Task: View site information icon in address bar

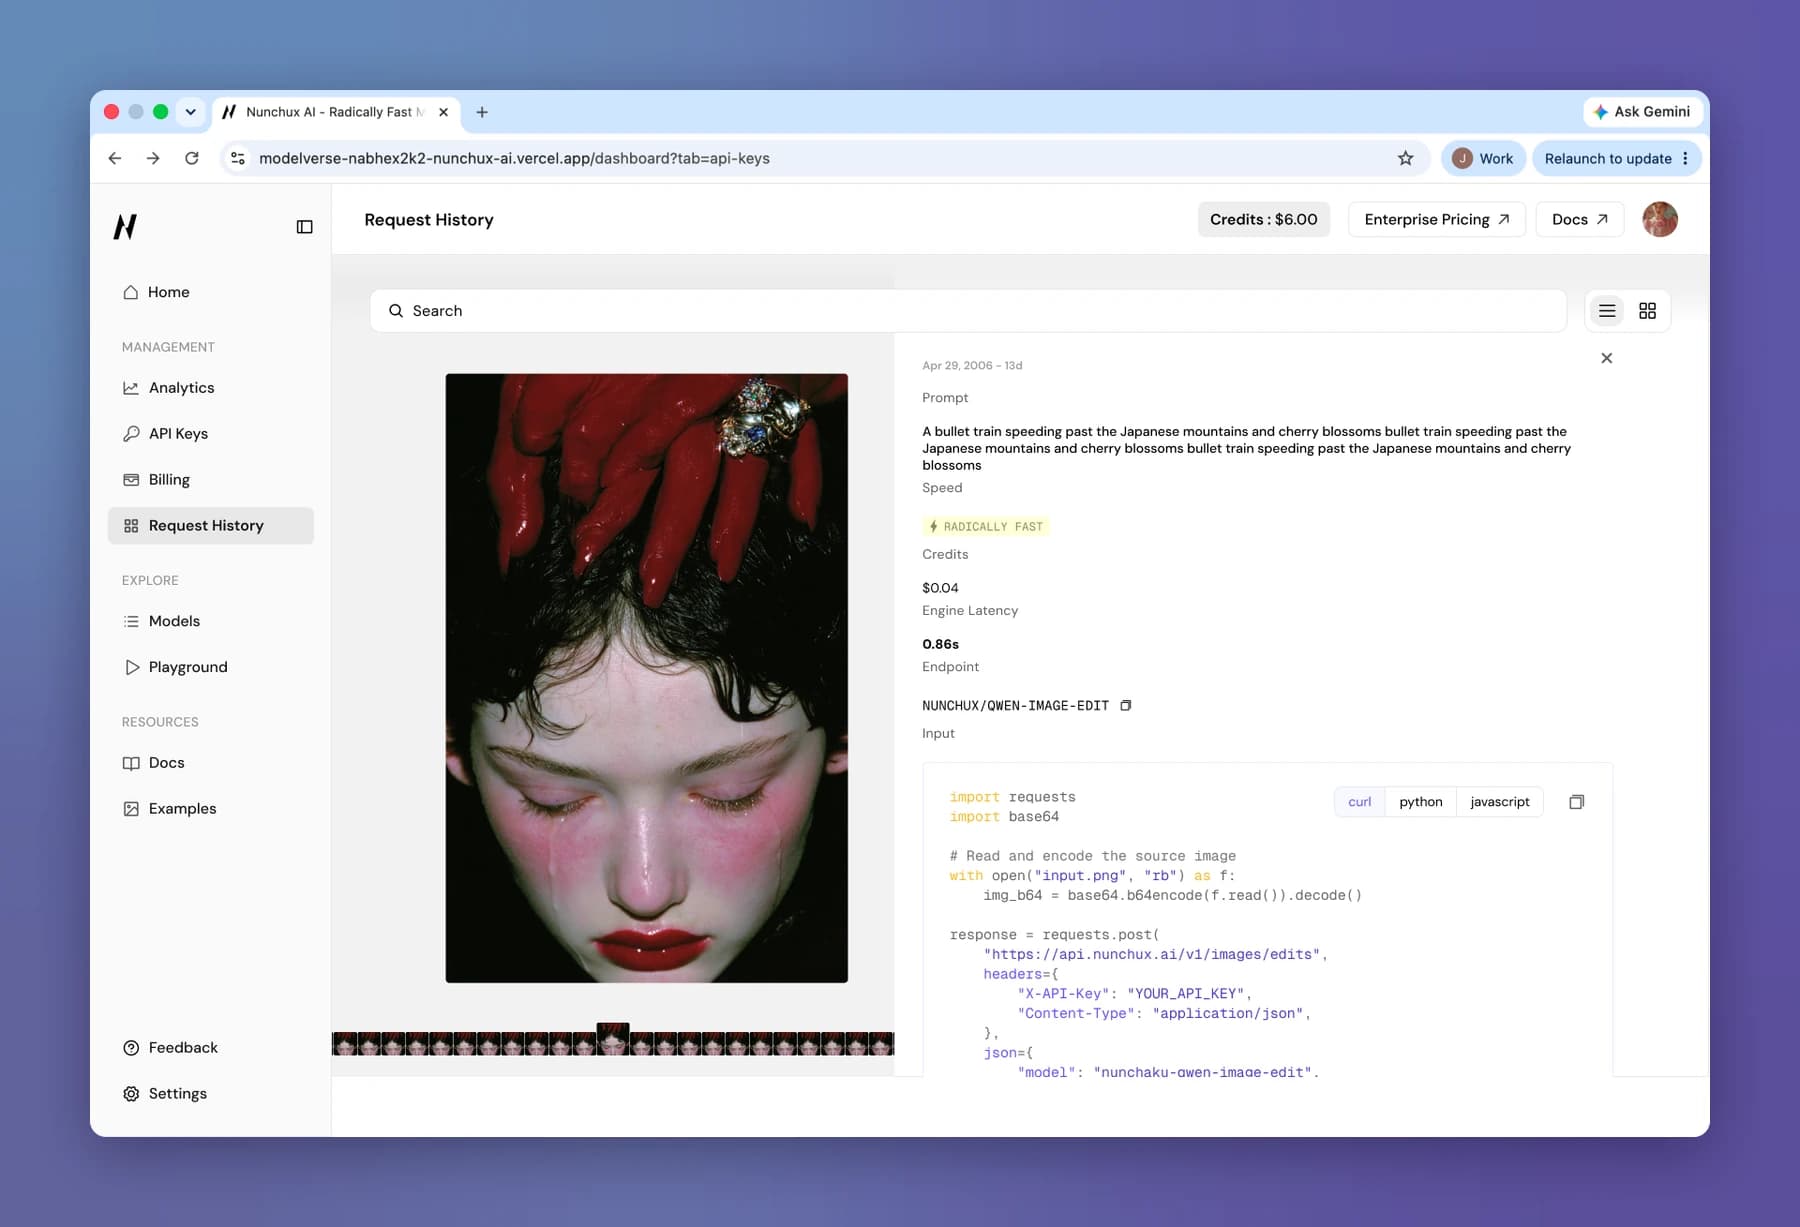Action: pyautogui.click(x=238, y=159)
